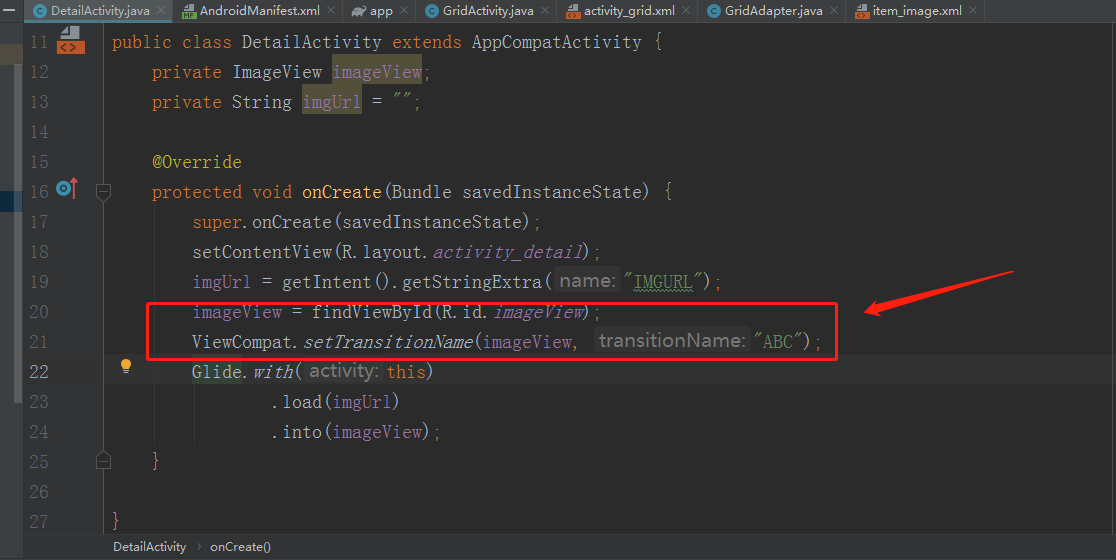Click the highlighted imageView field on line 12
This screenshot has height=560, width=1116.
377,72
